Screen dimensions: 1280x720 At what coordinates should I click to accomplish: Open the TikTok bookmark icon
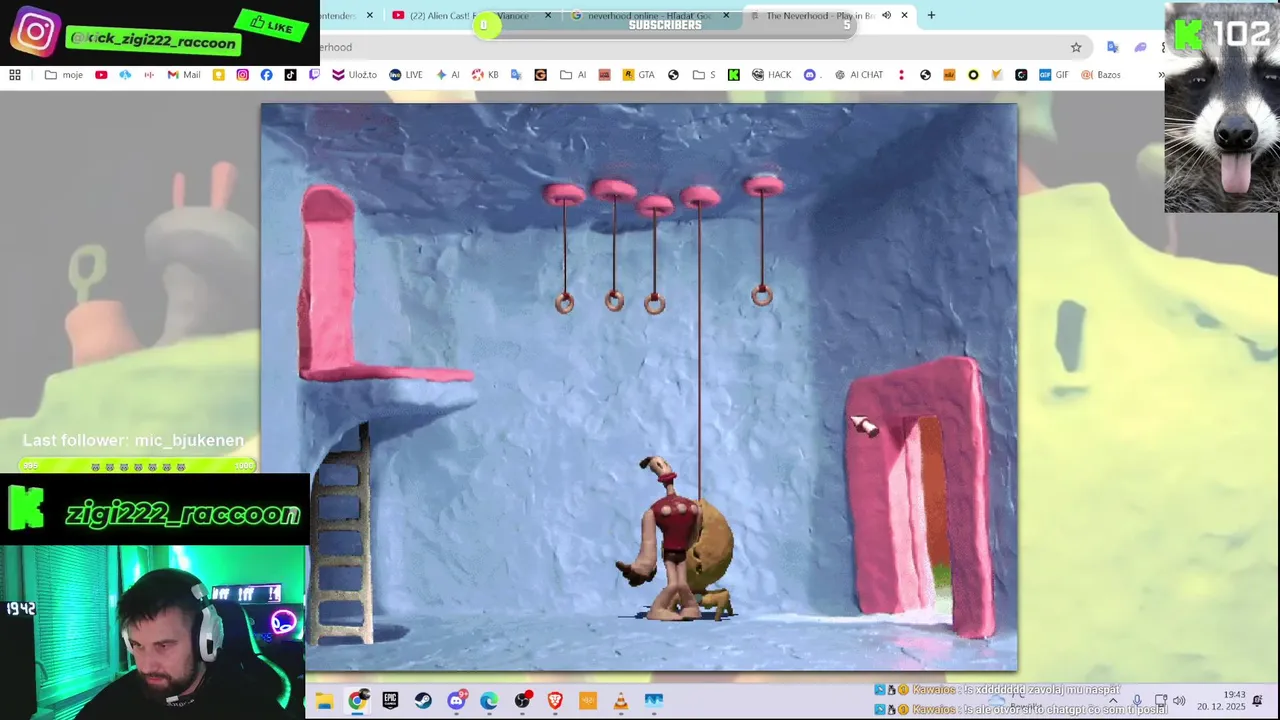pyautogui.click(x=290, y=75)
